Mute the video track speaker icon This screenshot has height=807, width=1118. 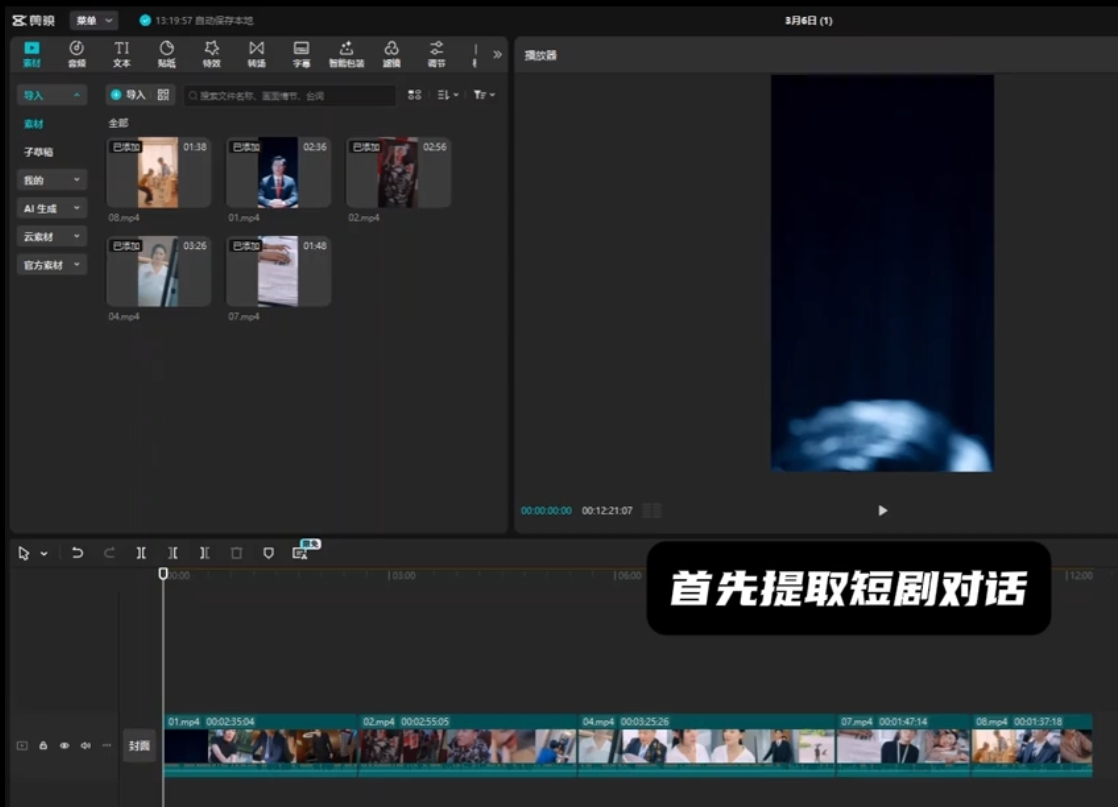click(x=85, y=746)
